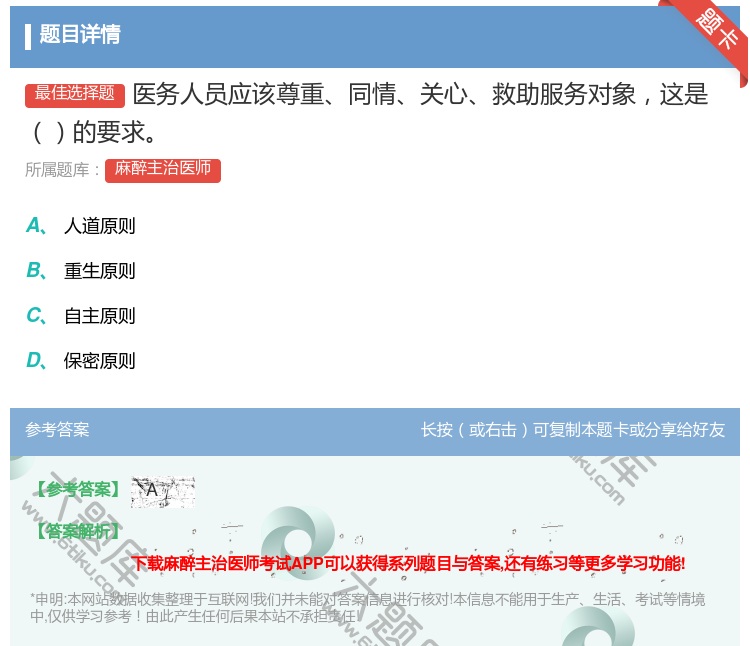Choose answer 人道原则
The height and width of the screenshot is (646, 750).
(99, 226)
